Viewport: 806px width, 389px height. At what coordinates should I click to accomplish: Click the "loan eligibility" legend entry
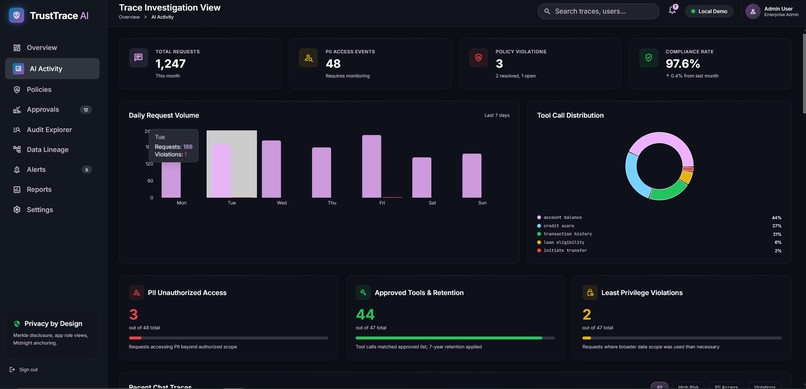561,243
